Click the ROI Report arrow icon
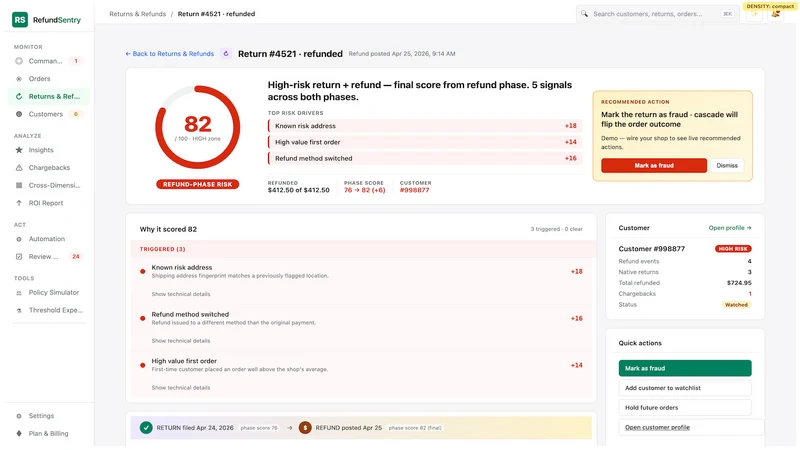 tap(19, 203)
